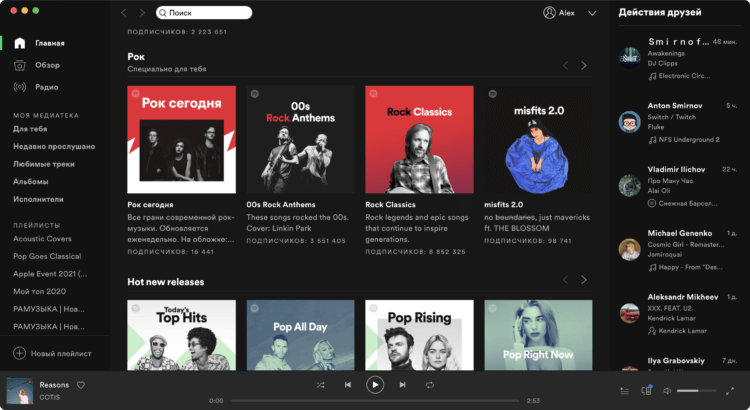Click the Reasons track title

[54, 385]
